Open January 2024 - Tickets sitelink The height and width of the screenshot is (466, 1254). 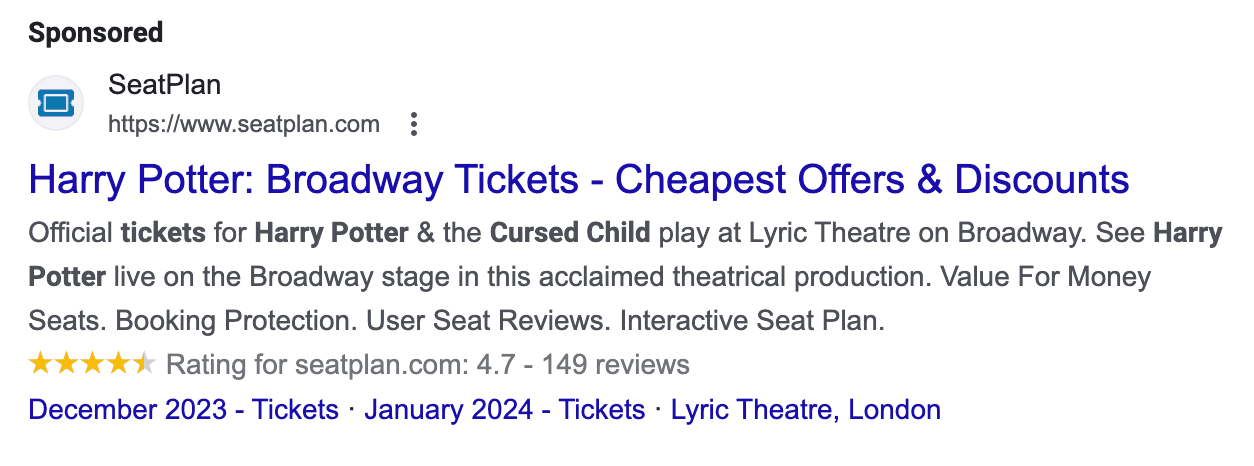click(505, 410)
